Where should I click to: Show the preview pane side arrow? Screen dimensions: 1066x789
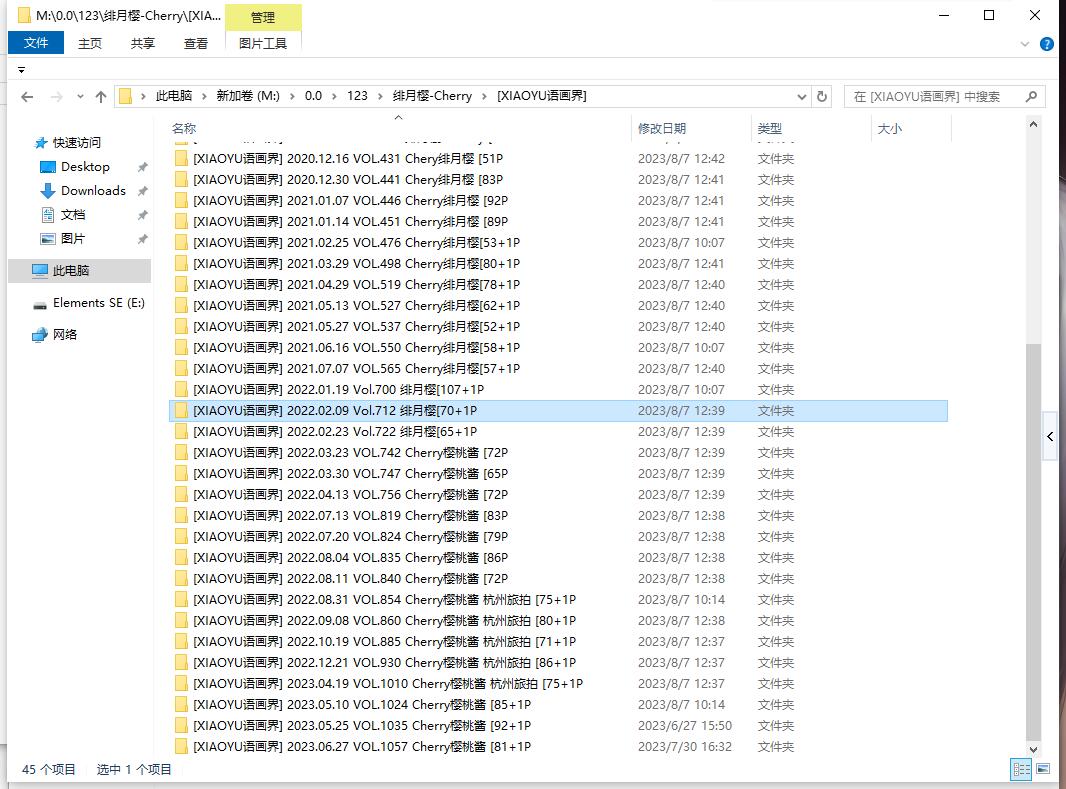tap(1050, 436)
